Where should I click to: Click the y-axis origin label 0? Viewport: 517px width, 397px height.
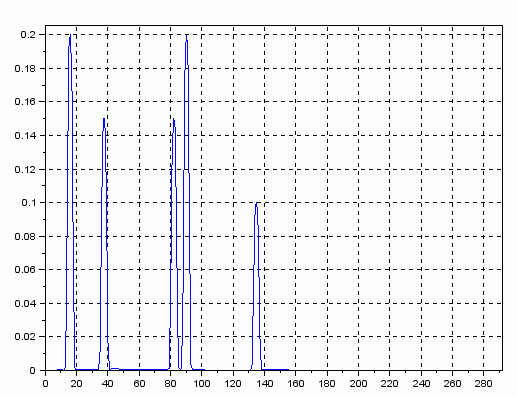coord(32,370)
